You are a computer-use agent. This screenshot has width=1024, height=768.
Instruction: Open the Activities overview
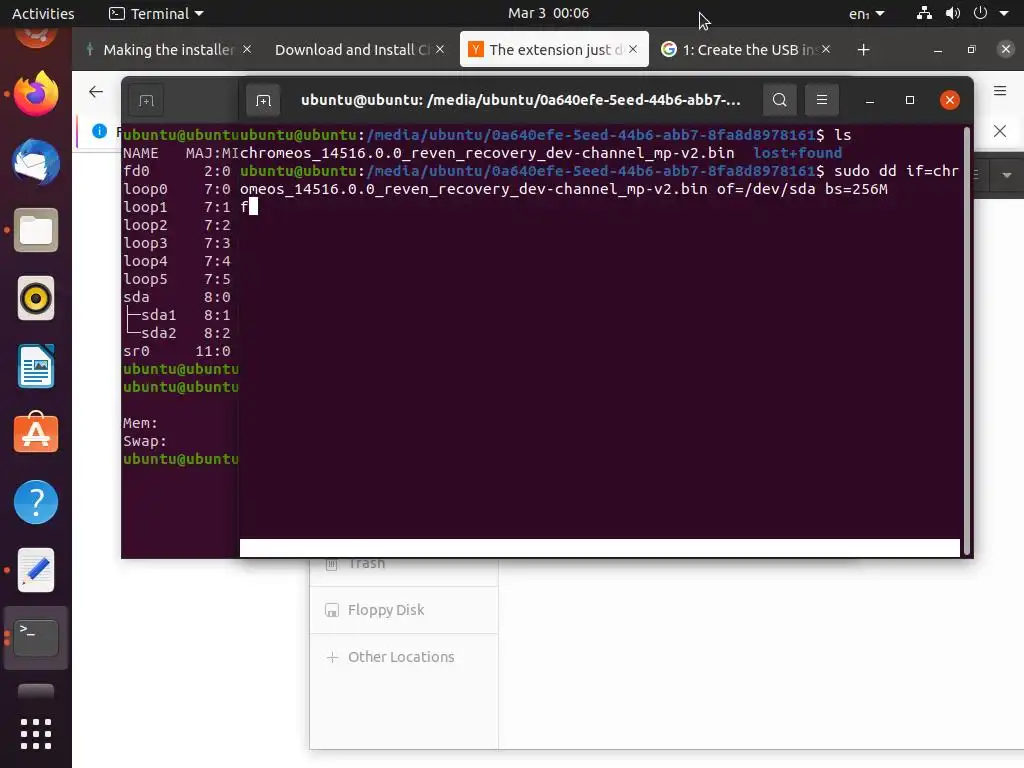[43, 14]
